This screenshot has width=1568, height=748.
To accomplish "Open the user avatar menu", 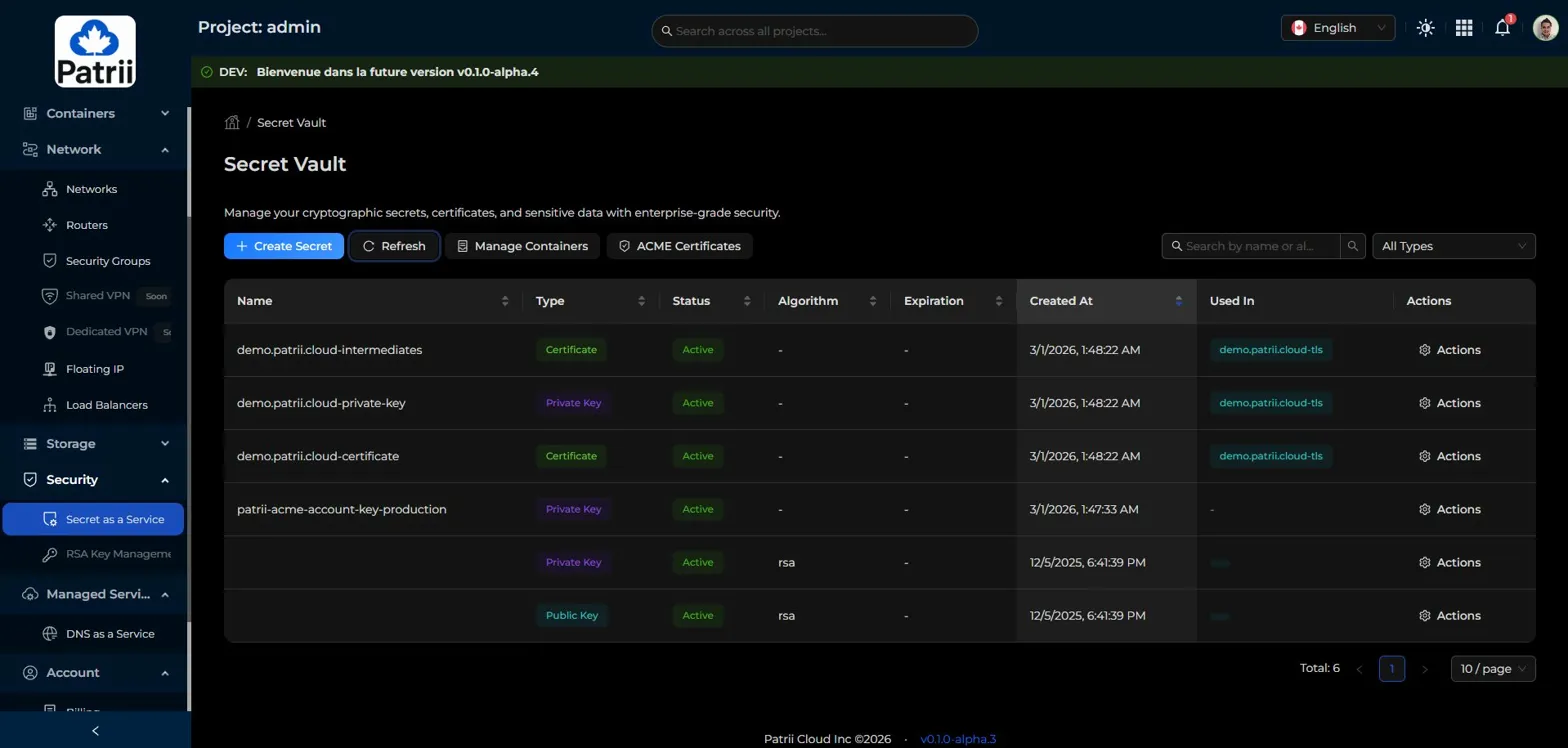I will click(x=1545, y=28).
